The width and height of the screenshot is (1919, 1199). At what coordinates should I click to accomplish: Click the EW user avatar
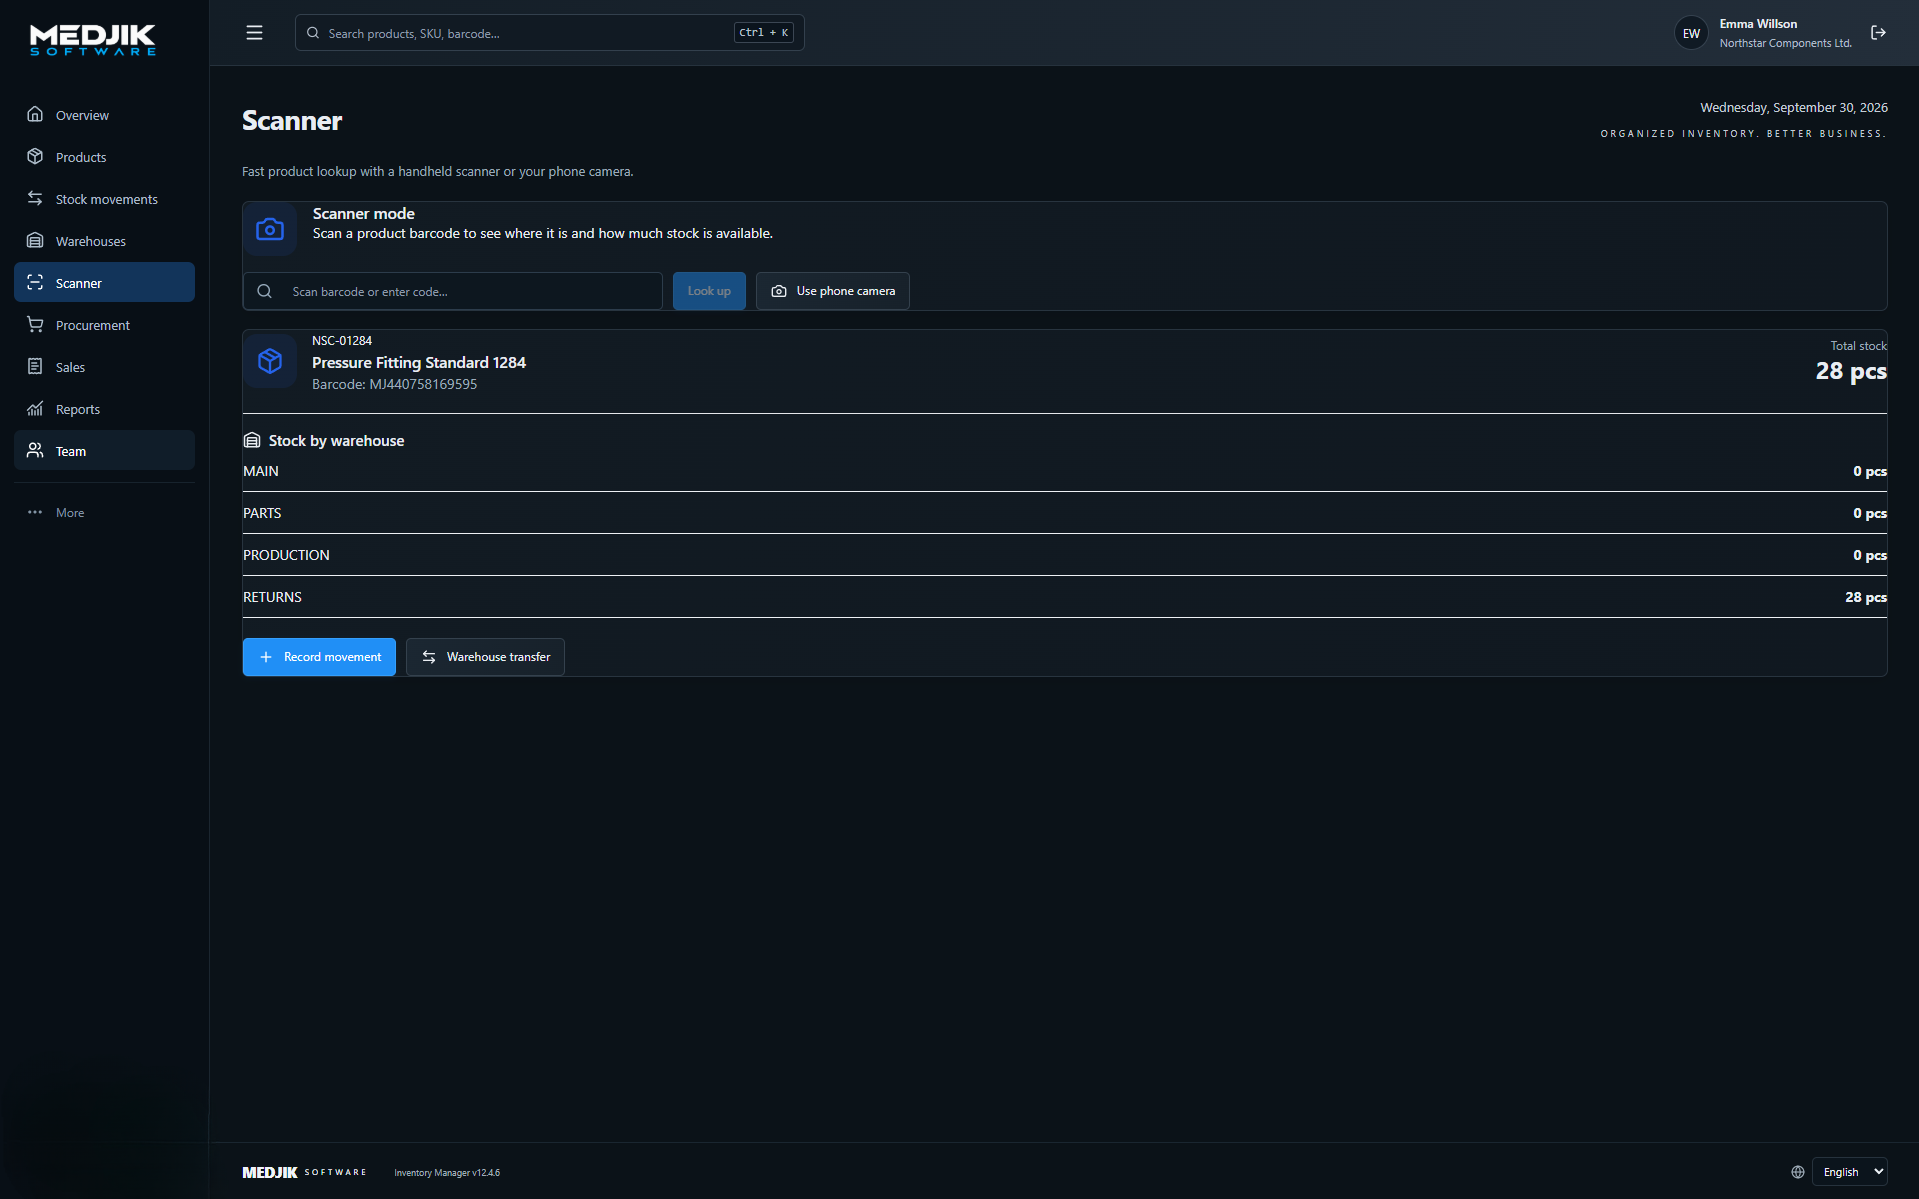(1691, 33)
